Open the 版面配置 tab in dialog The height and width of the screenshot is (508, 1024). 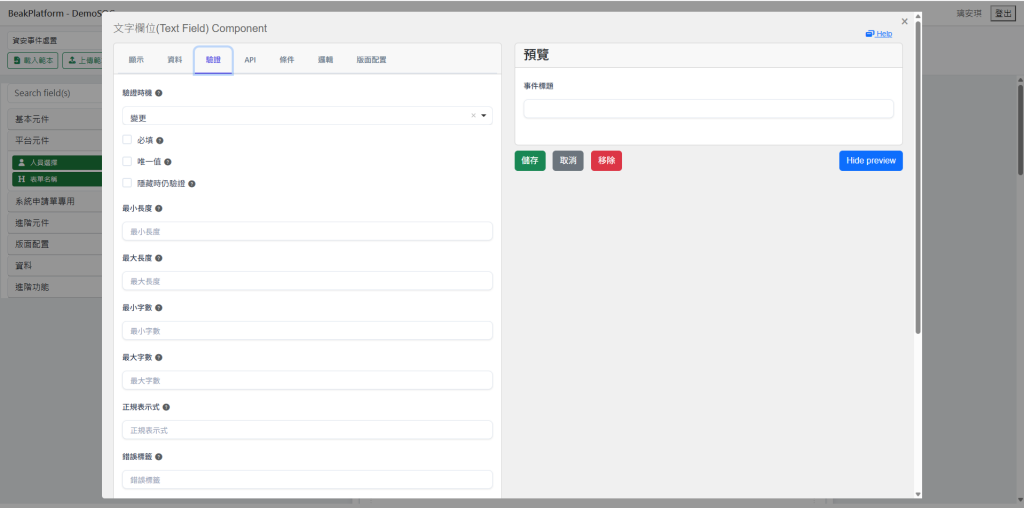pyautogui.click(x=371, y=59)
